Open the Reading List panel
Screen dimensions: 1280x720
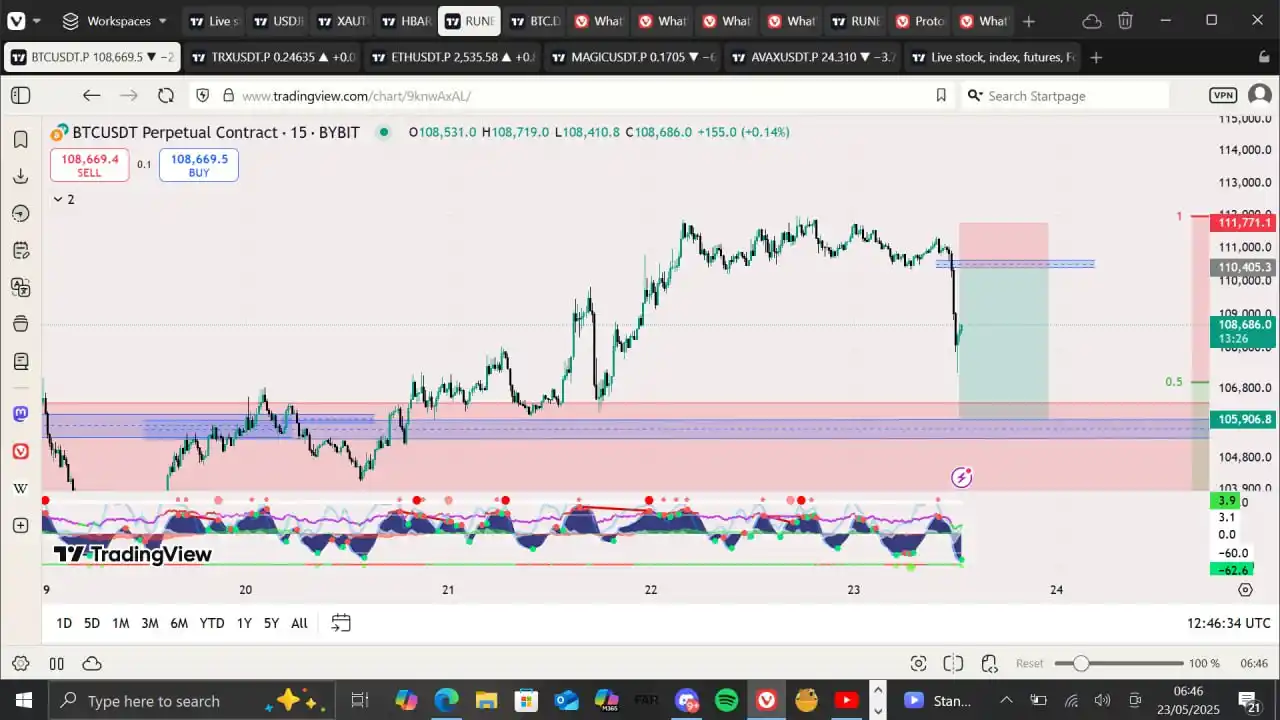point(20,361)
